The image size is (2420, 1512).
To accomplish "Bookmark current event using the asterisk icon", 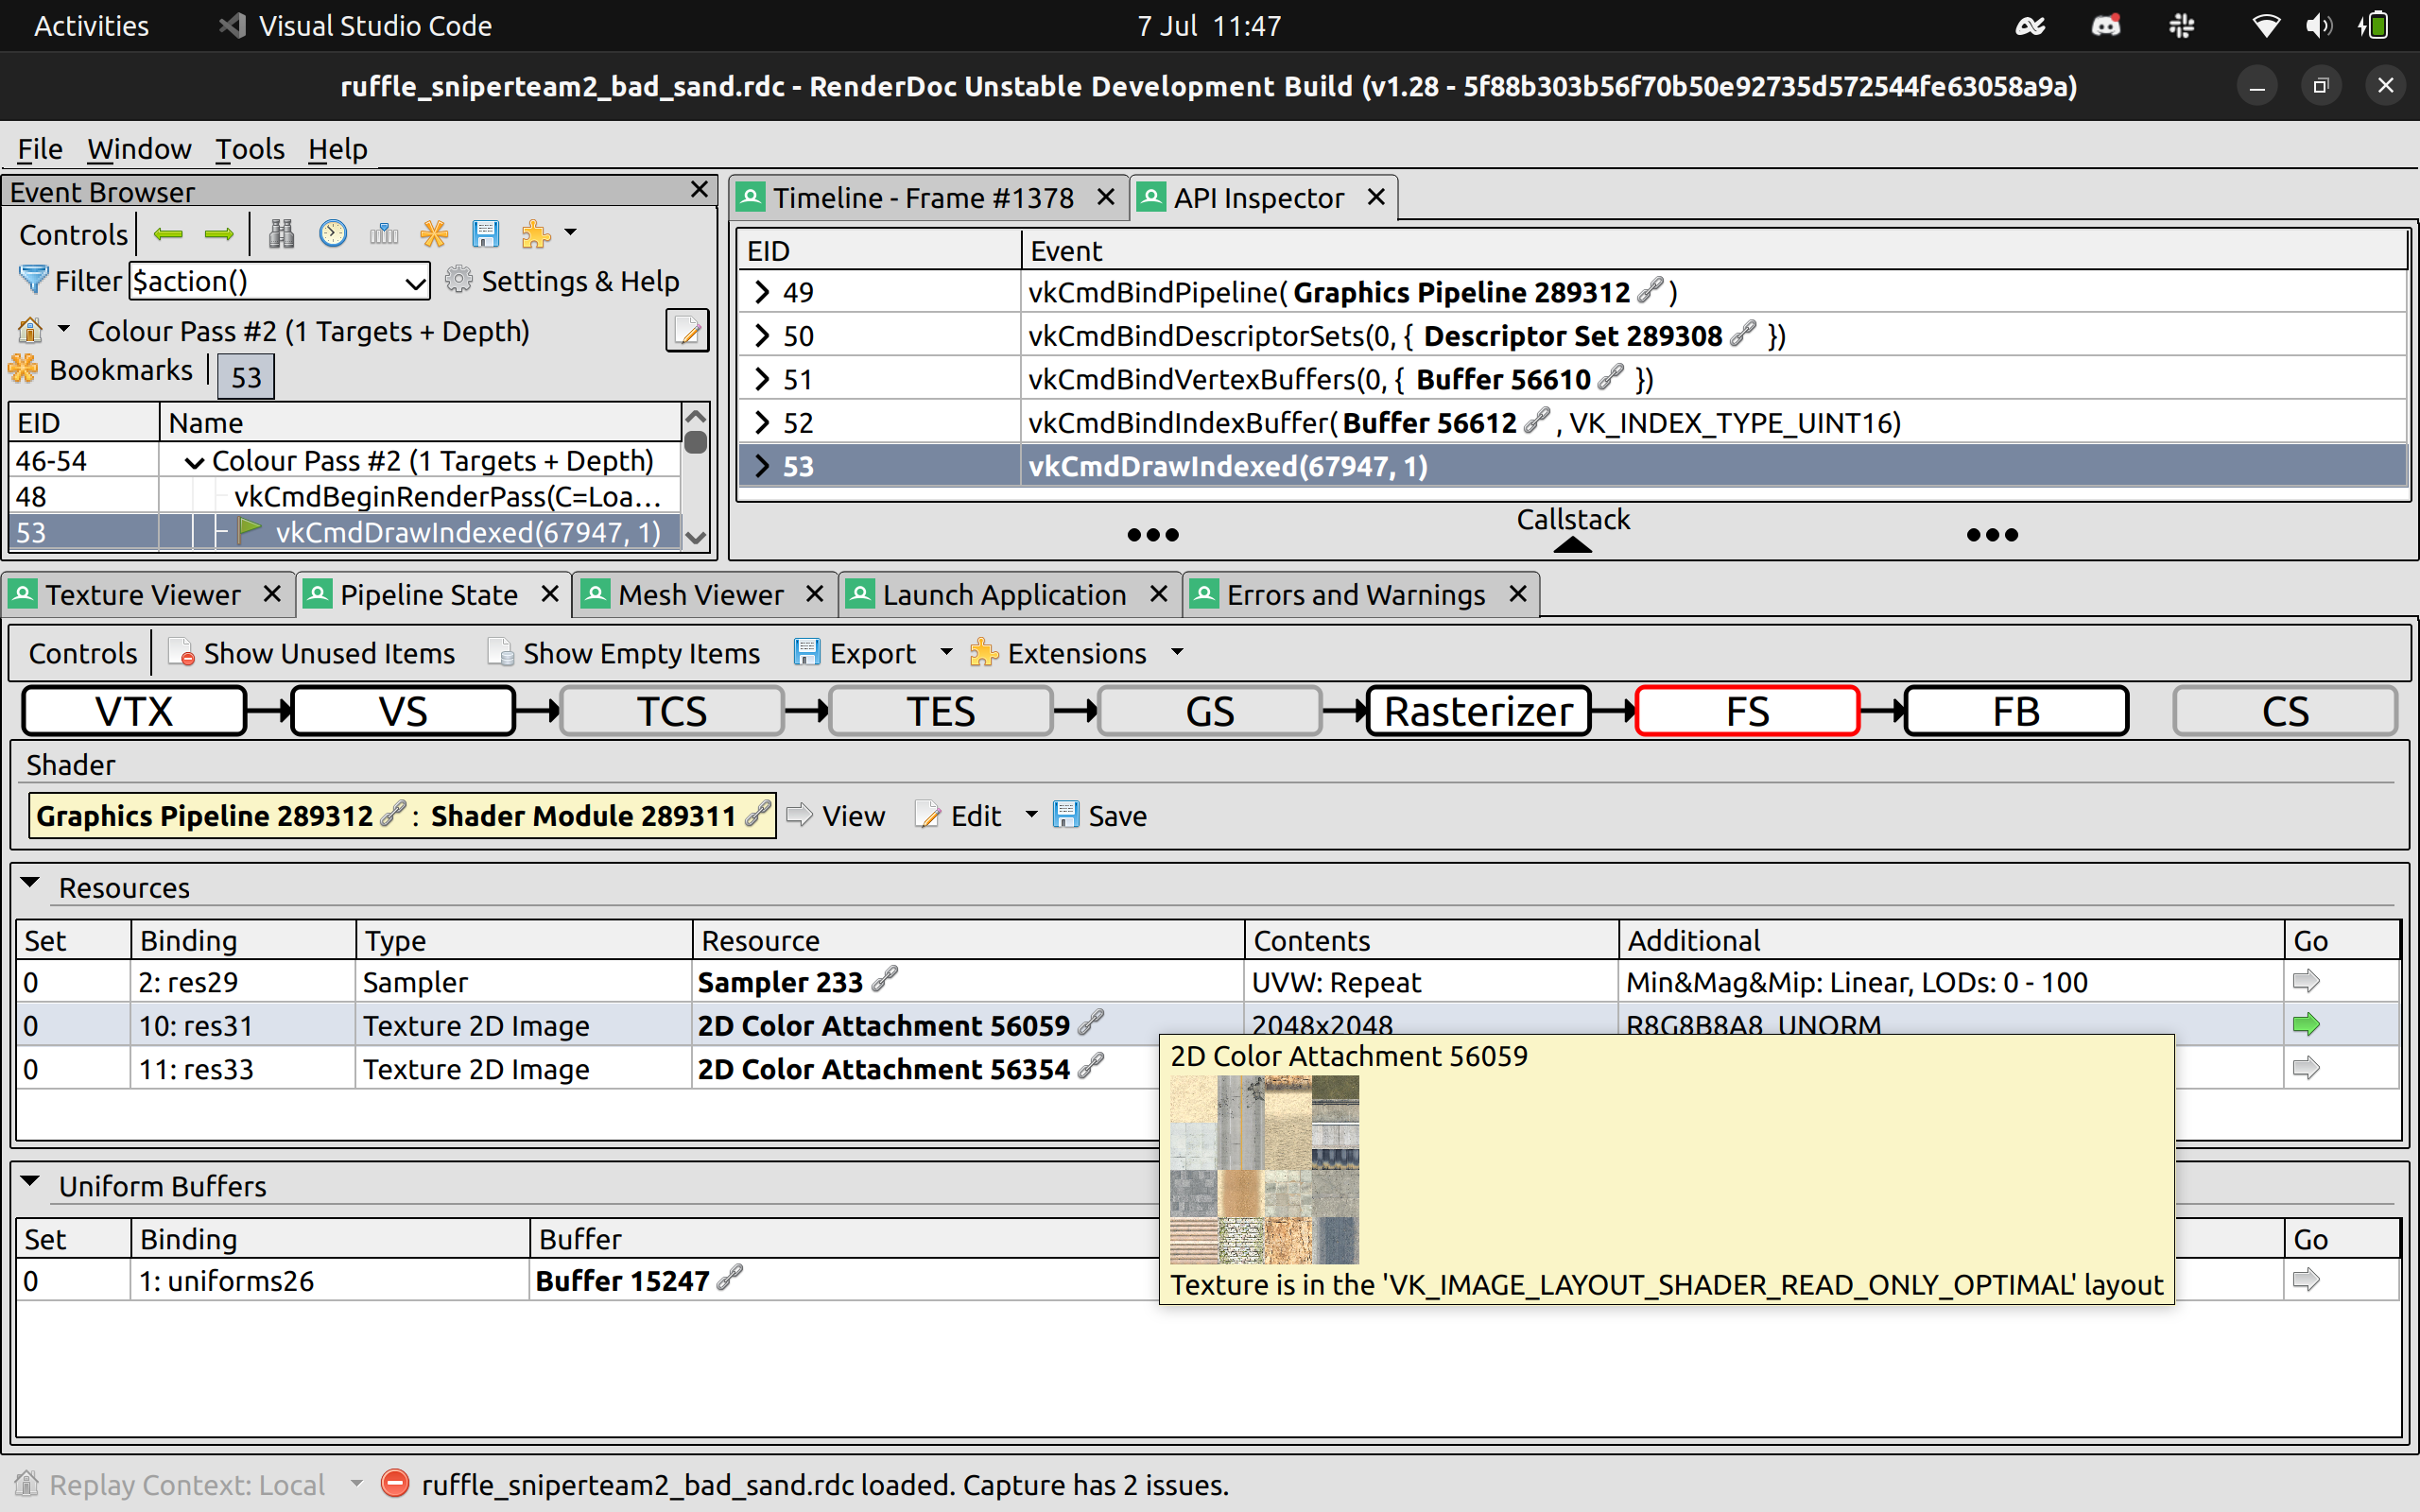I will [x=435, y=233].
